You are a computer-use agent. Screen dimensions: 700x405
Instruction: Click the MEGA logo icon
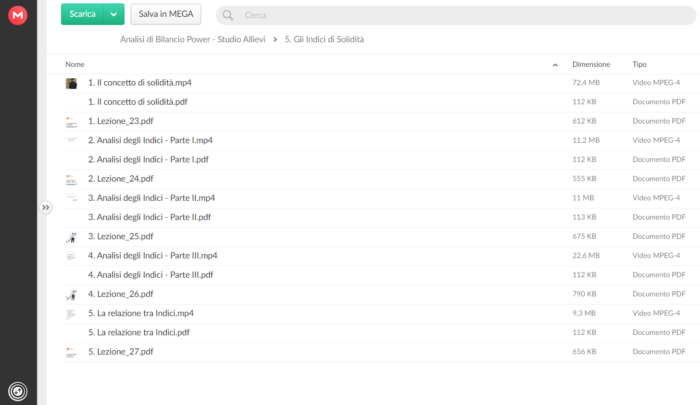[18, 15]
